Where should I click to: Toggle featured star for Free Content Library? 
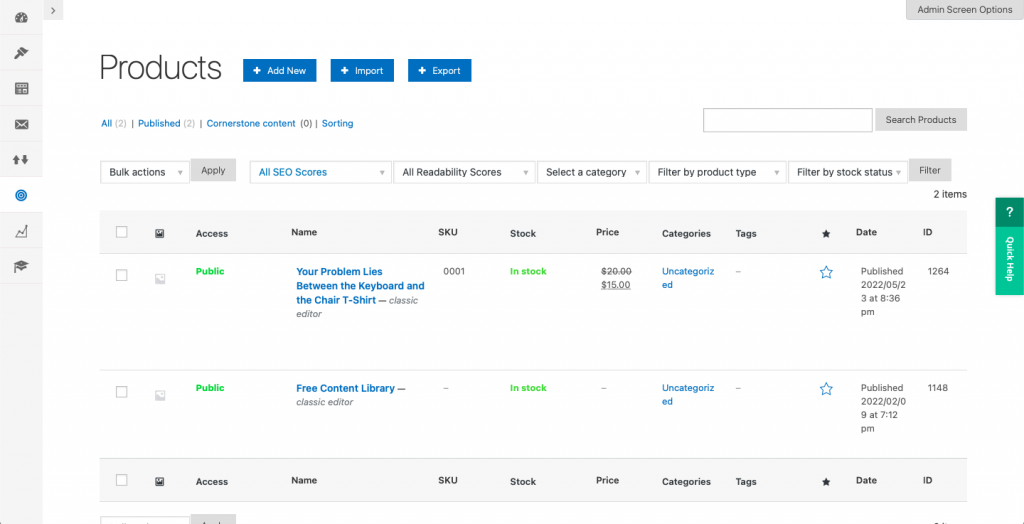pos(826,389)
